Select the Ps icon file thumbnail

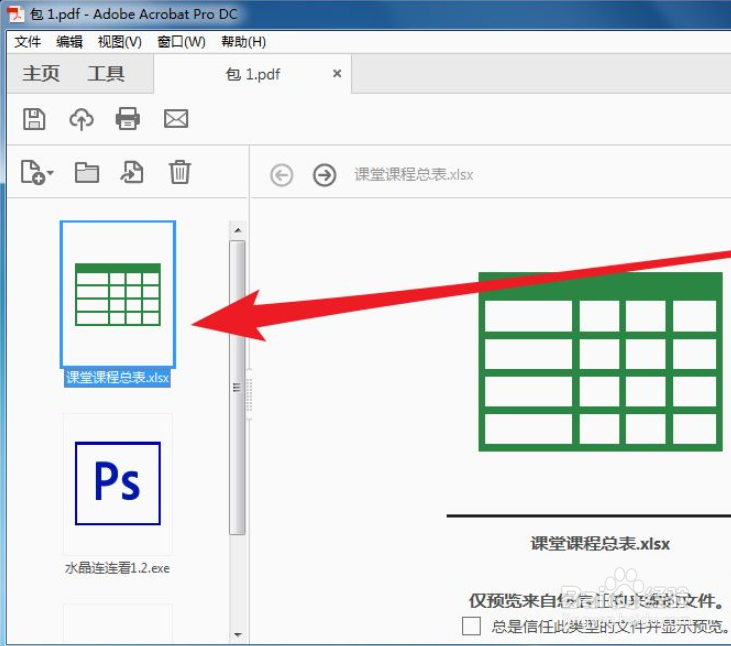tap(118, 483)
